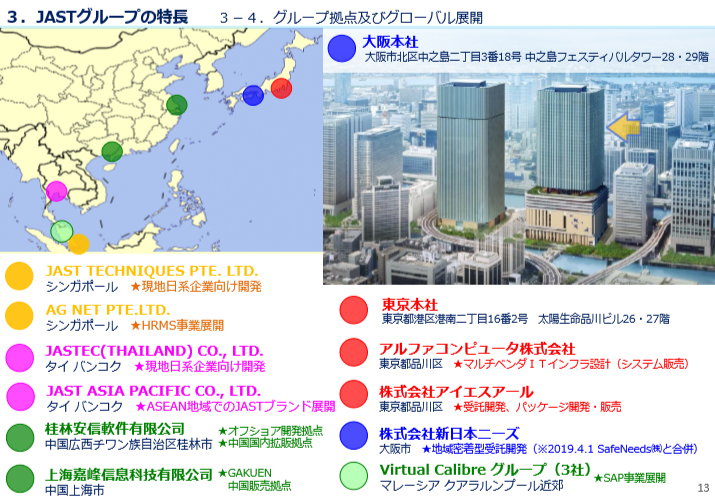Select the red circle beside アルファコンピュータ株式会社
Screen dimensions: 715x498
point(354,352)
